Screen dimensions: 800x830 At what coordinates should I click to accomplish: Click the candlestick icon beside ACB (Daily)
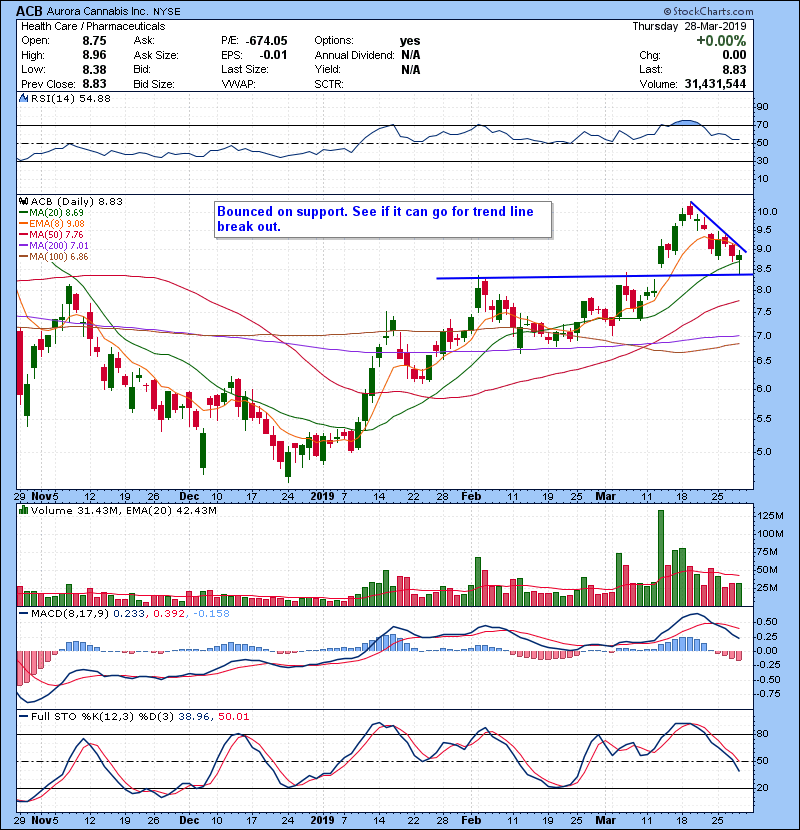click(x=23, y=201)
